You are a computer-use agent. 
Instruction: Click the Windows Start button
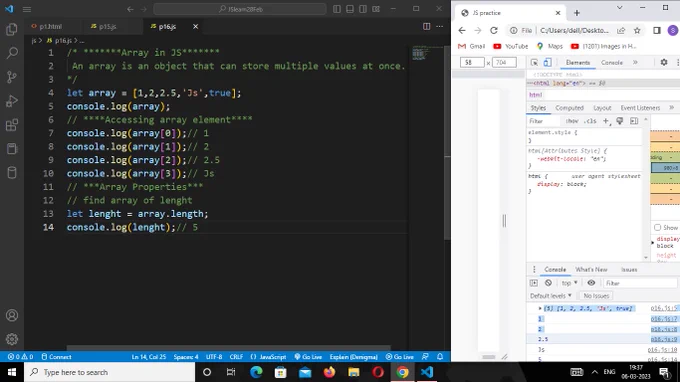click(12, 372)
